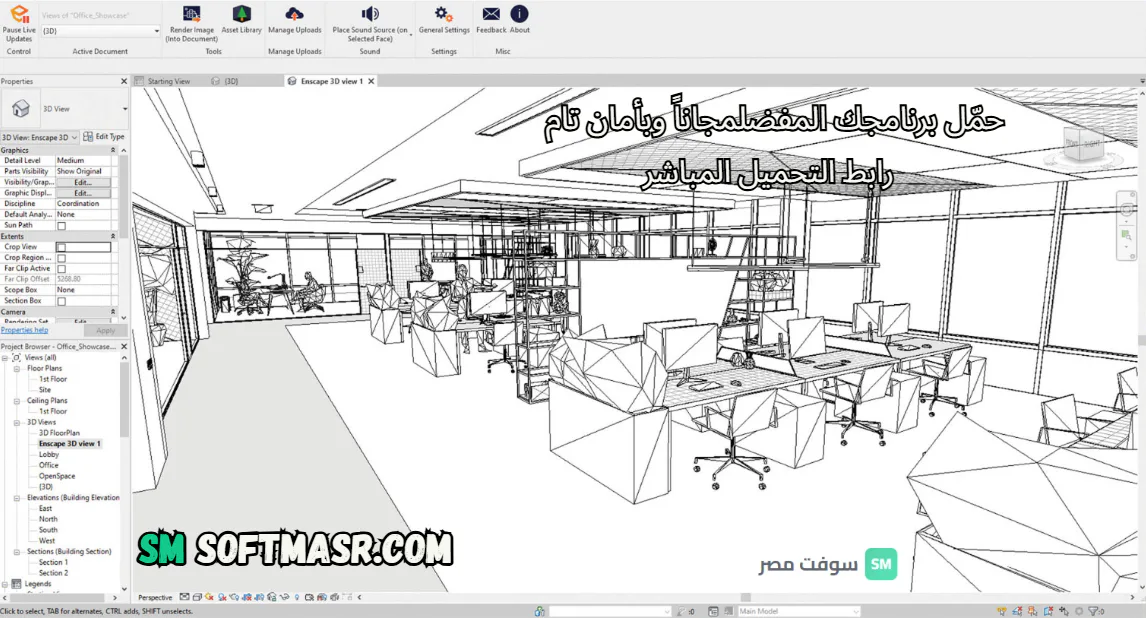Click the Views (all) browser icon
The height and width of the screenshot is (618, 1146).
(x=16, y=358)
